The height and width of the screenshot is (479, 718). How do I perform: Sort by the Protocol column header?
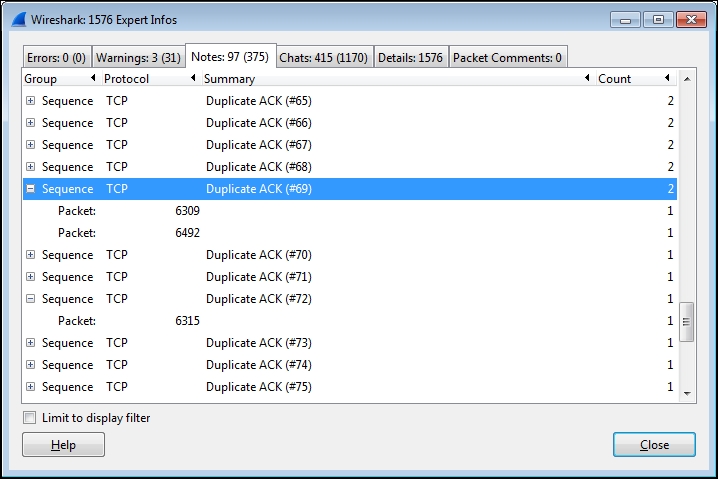point(151,79)
